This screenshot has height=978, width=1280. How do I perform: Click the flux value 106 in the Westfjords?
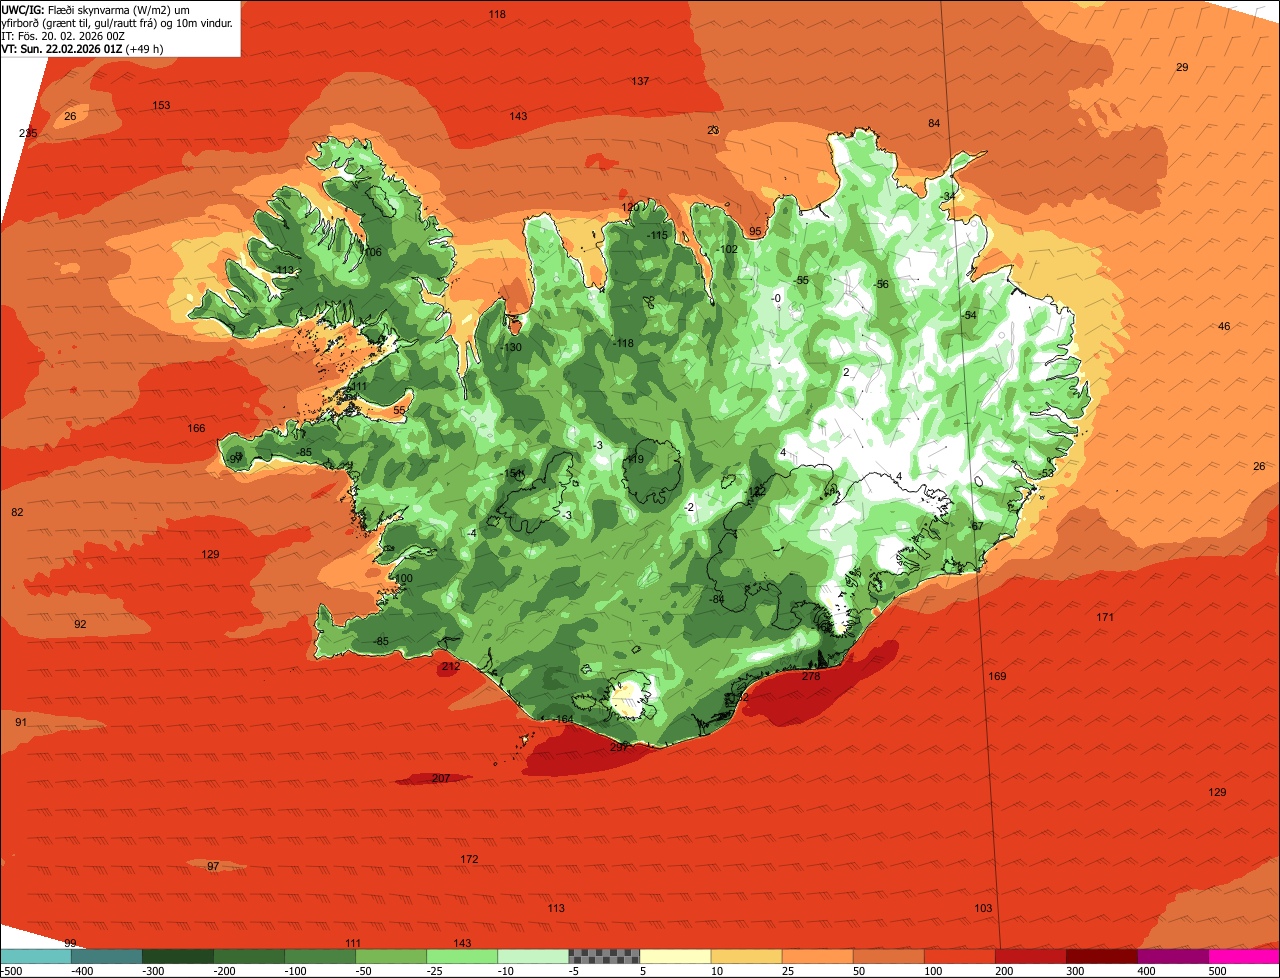coord(373,253)
